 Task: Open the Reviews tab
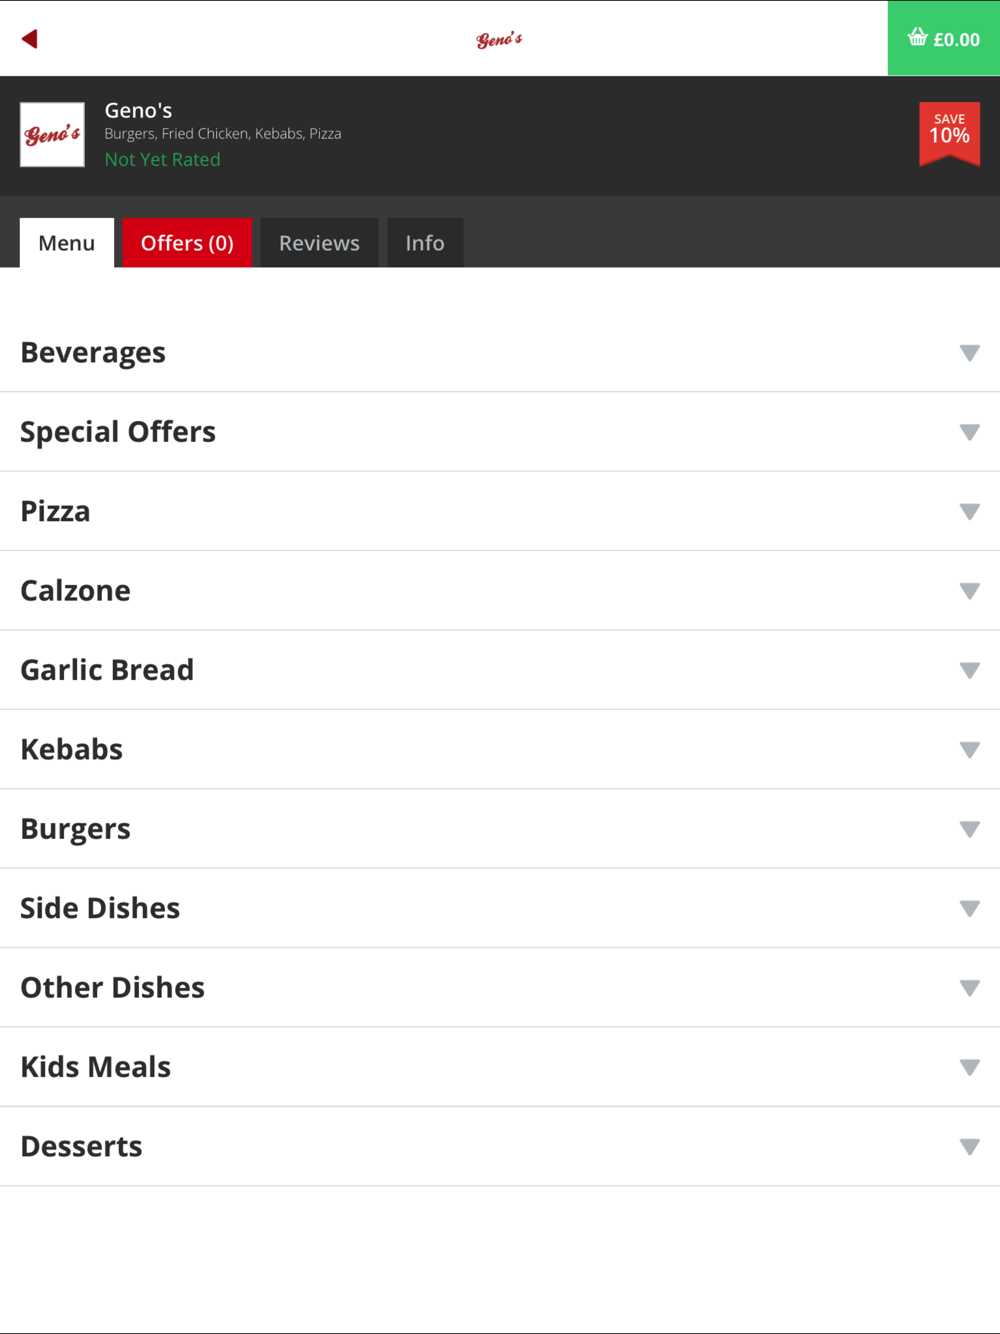point(319,243)
